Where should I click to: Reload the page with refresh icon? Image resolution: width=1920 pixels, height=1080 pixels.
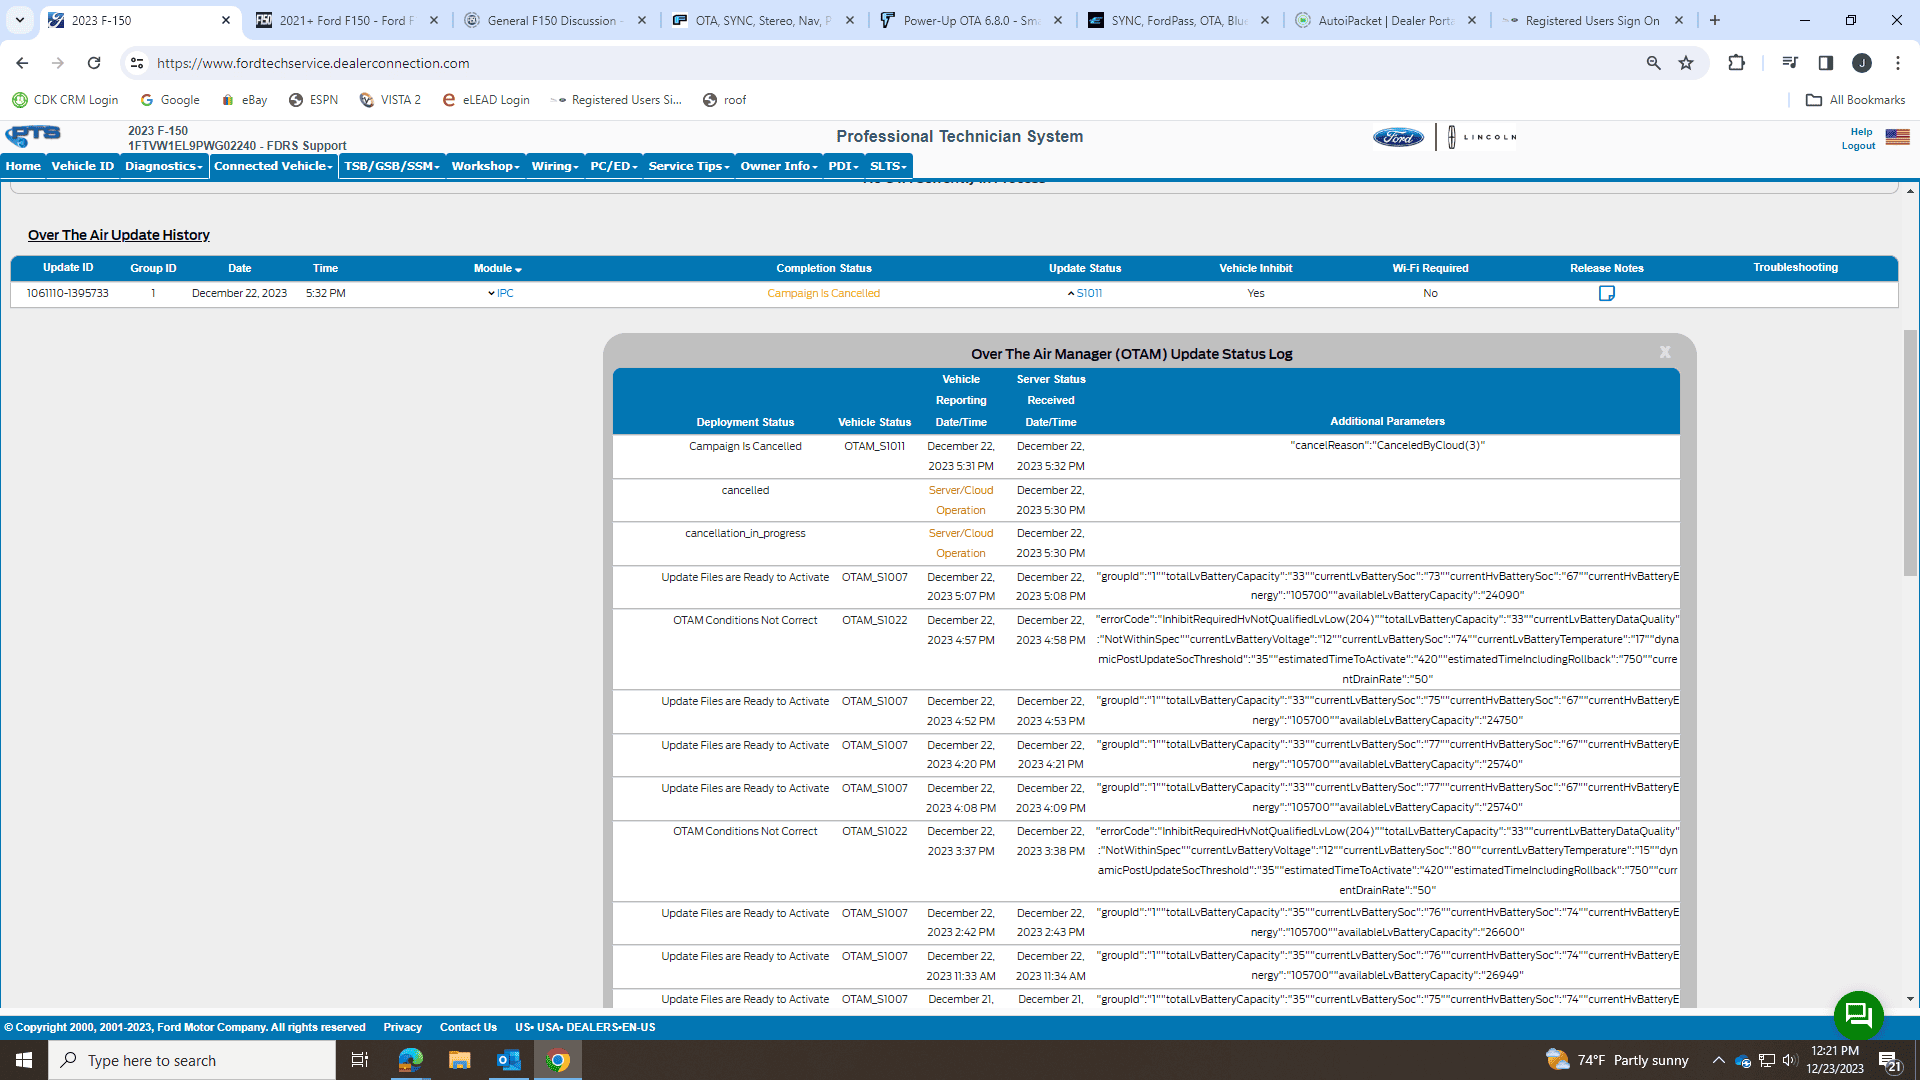click(x=94, y=63)
